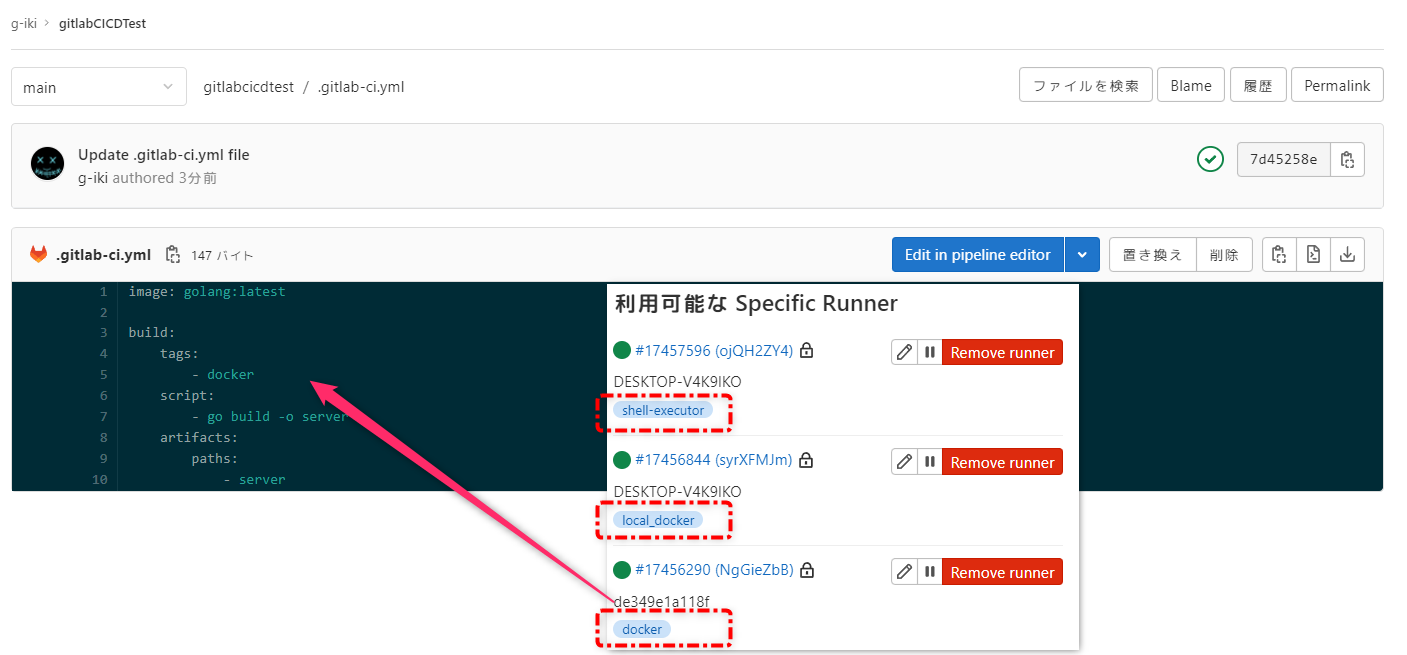This screenshot has height=655, width=1407.
Task: Click code line 'image: golang:latest'
Action: click(207, 292)
